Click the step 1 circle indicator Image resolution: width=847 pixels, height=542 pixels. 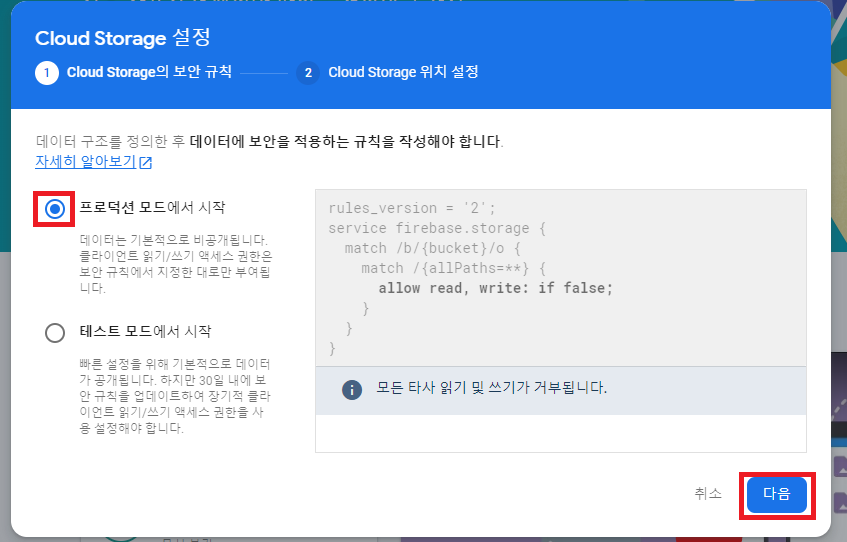(47, 72)
